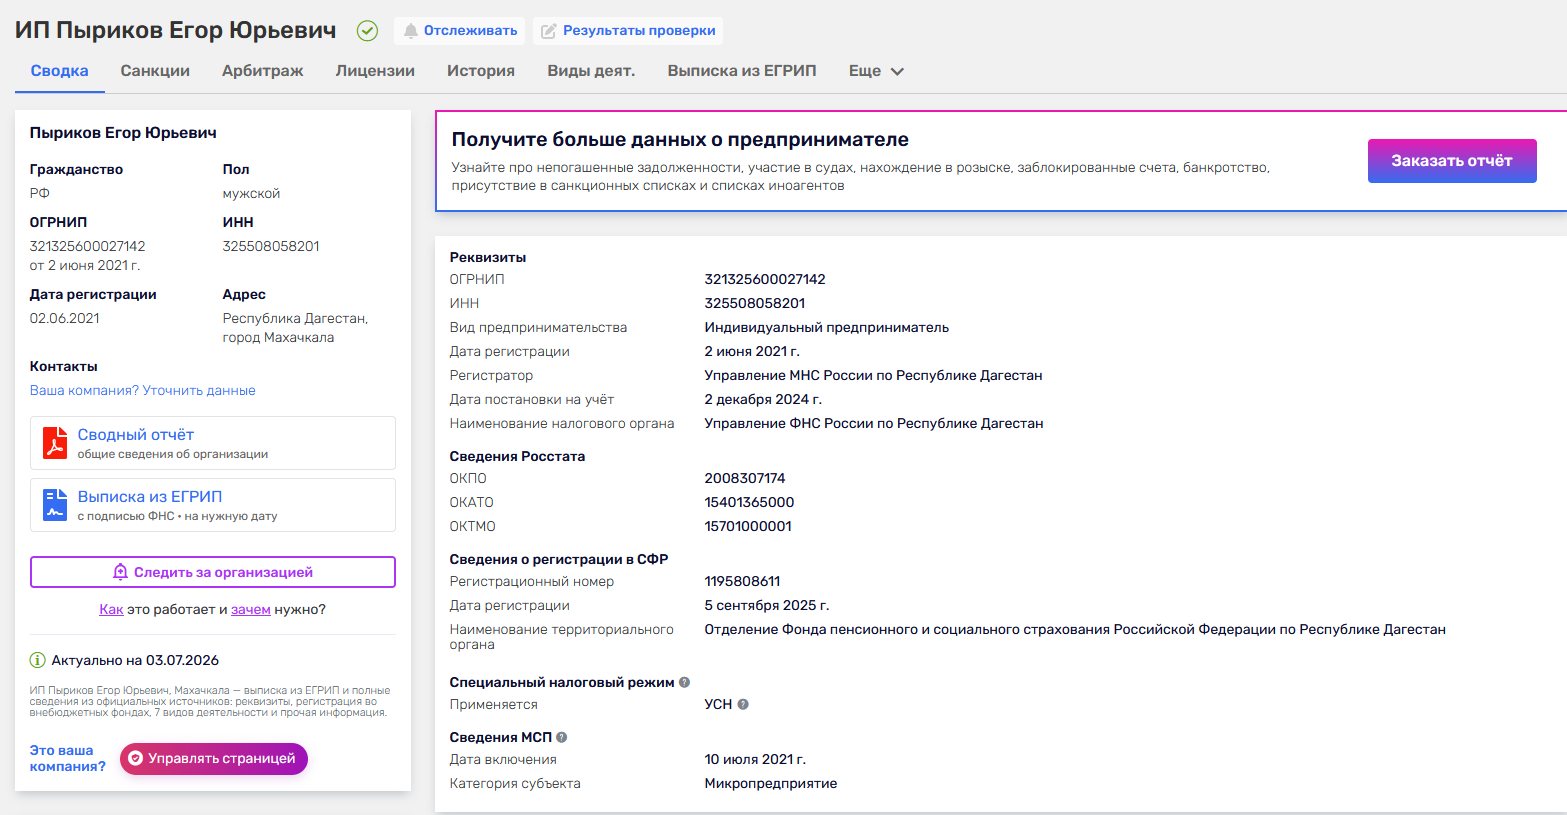The image size is (1567, 815).
Task: Click bell icon in Следить за организацией
Action: (120, 572)
